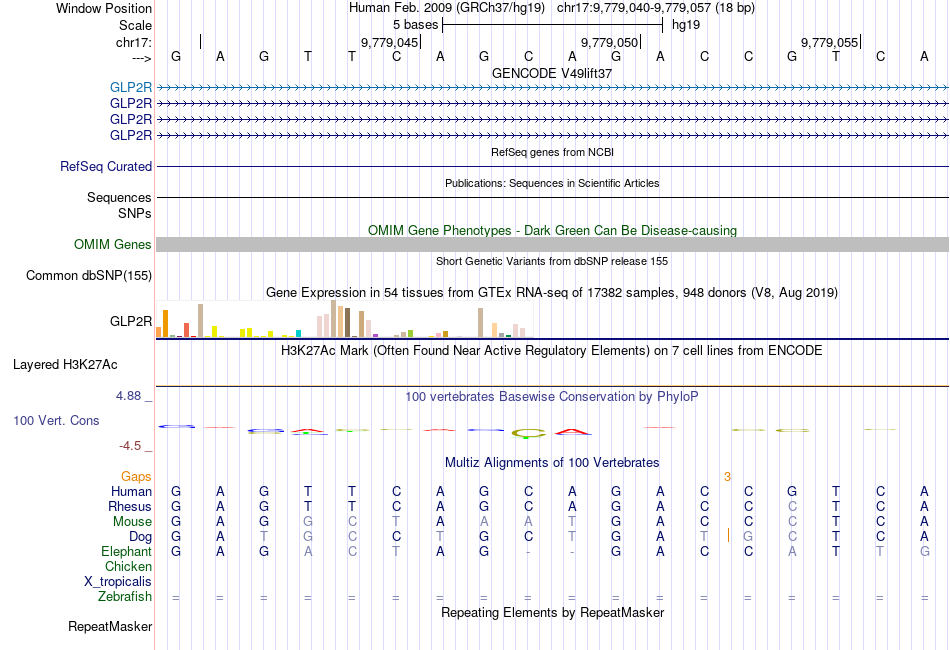Image resolution: width=950 pixels, height=650 pixels.
Task: Click the 9,779,045 ruler position
Action: [x=390, y=42]
